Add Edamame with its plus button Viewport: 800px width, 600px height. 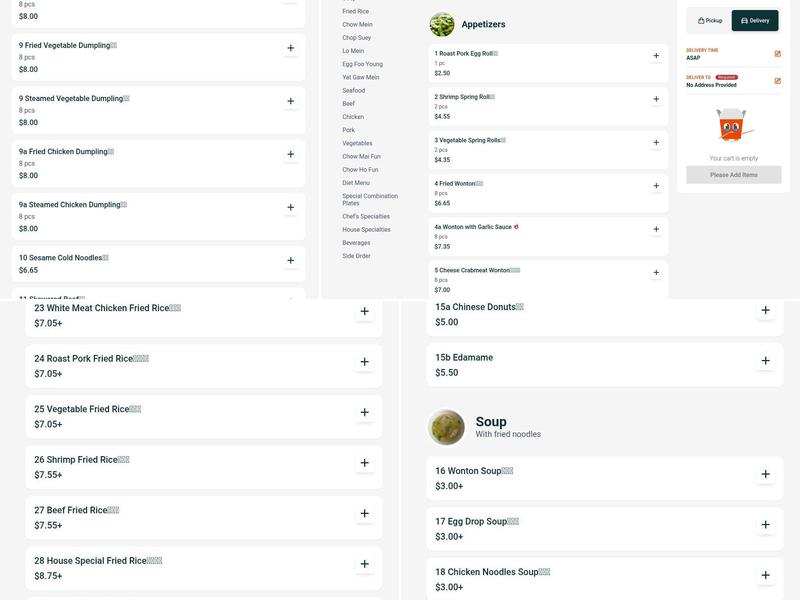point(765,361)
